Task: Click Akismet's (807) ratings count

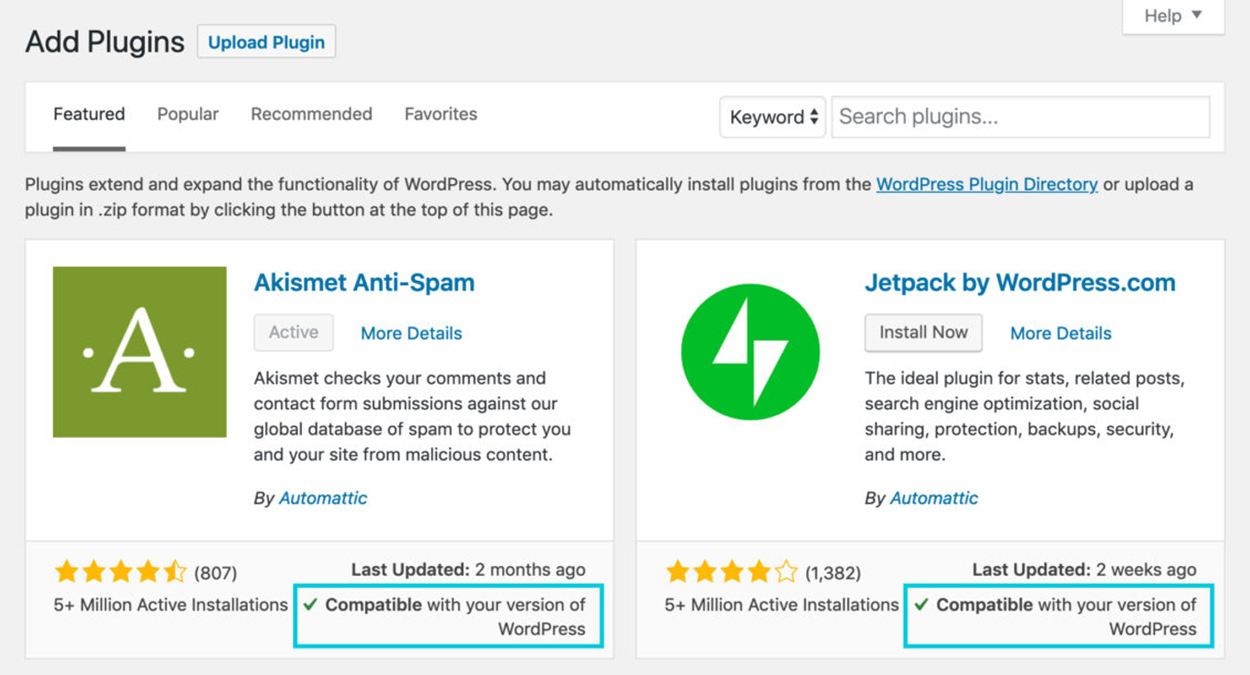Action: tap(215, 573)
